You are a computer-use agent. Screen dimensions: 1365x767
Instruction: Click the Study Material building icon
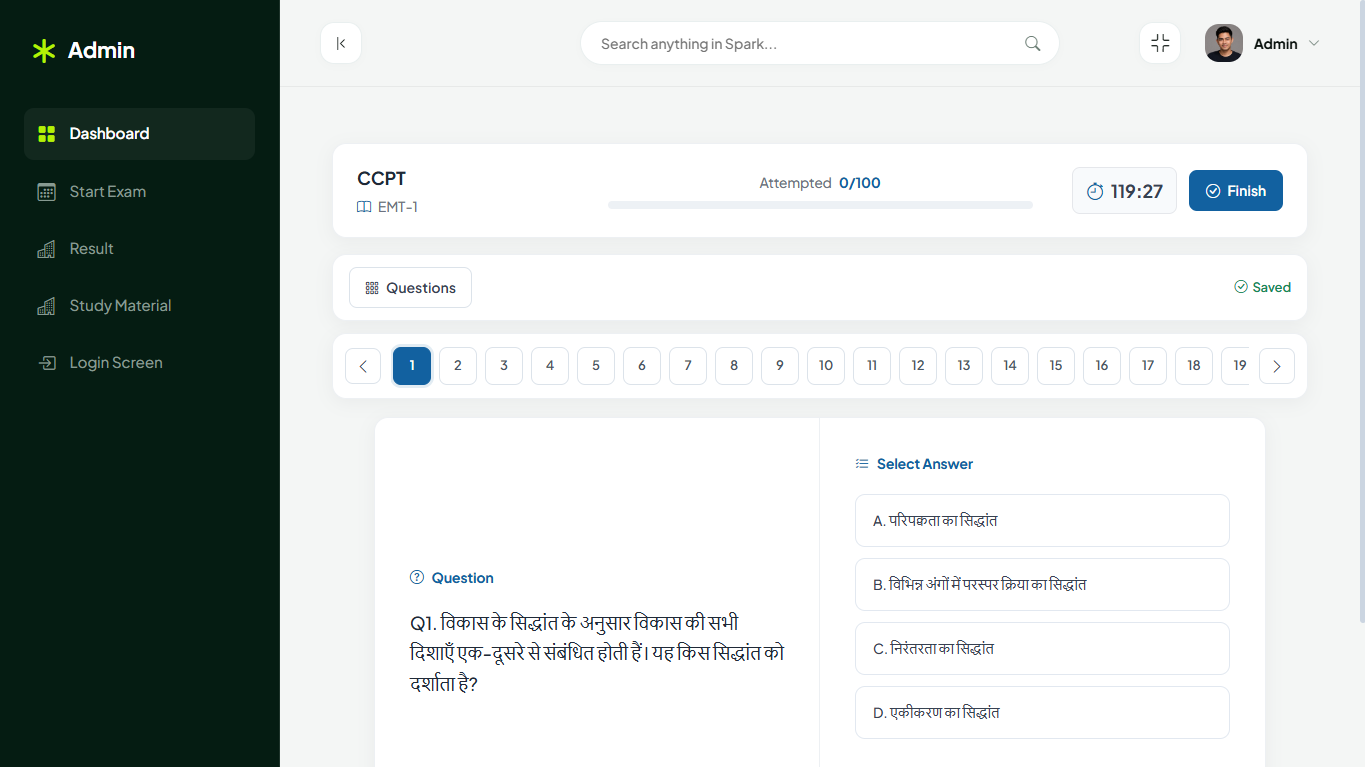46,306
